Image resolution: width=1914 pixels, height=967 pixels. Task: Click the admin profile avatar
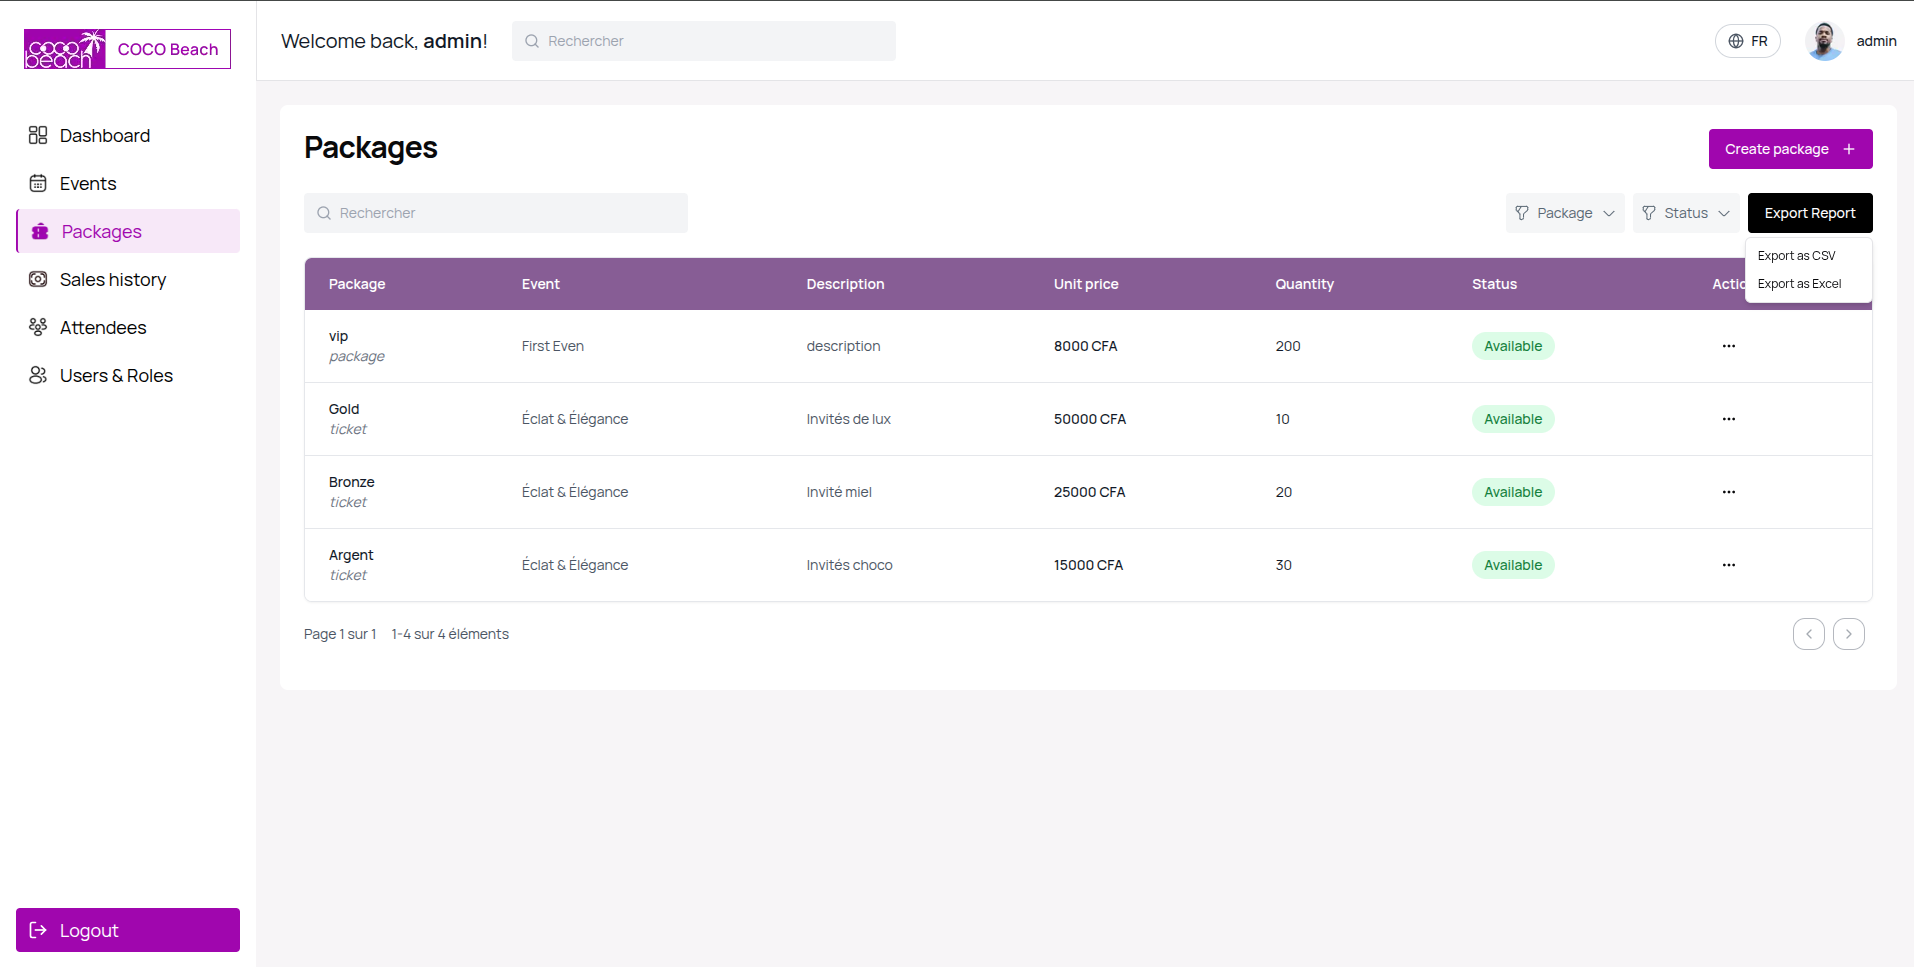click(1824, 41)
